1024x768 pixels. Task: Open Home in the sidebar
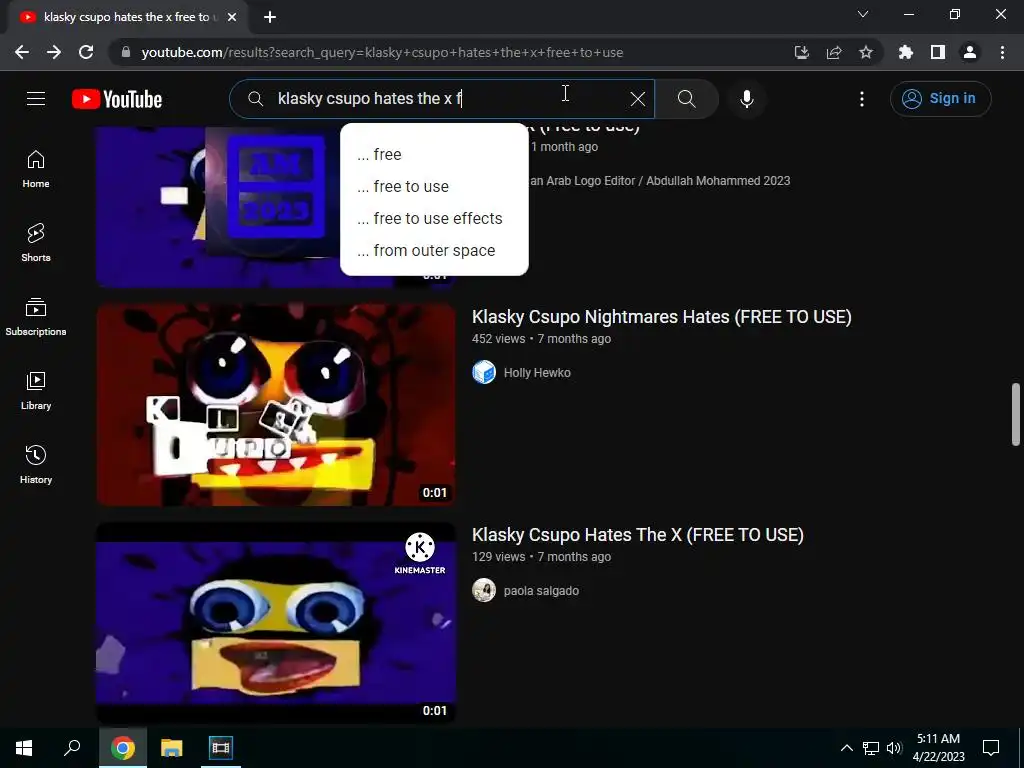point(36,169)
